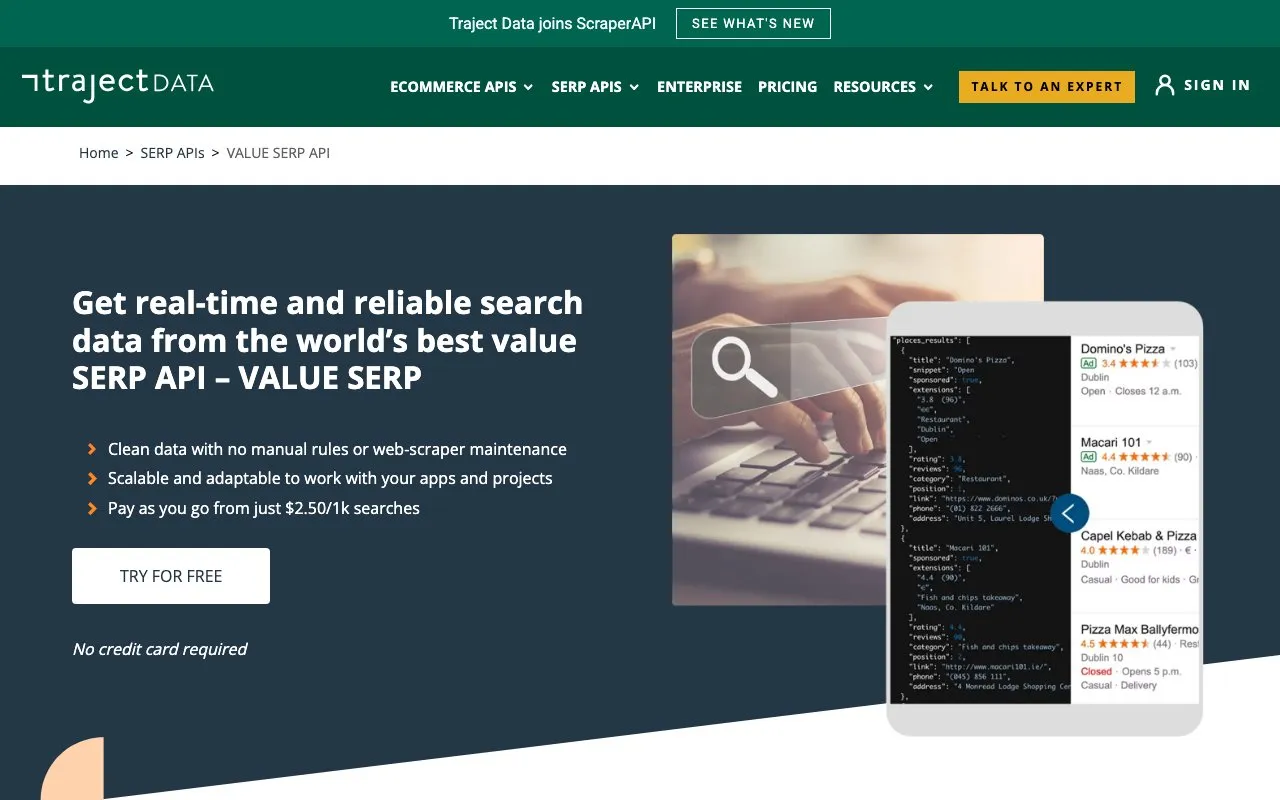Click the laptop typing hero image

click(780, 420)
